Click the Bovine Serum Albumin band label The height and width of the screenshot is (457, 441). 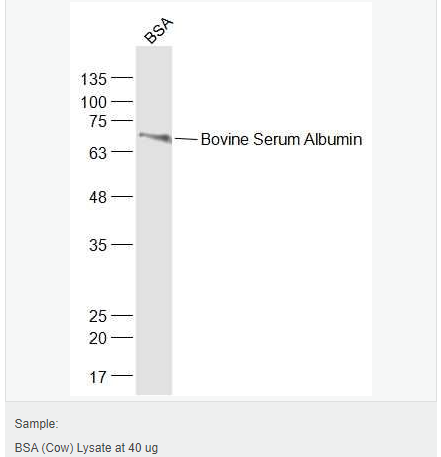(x=281, y=139)
